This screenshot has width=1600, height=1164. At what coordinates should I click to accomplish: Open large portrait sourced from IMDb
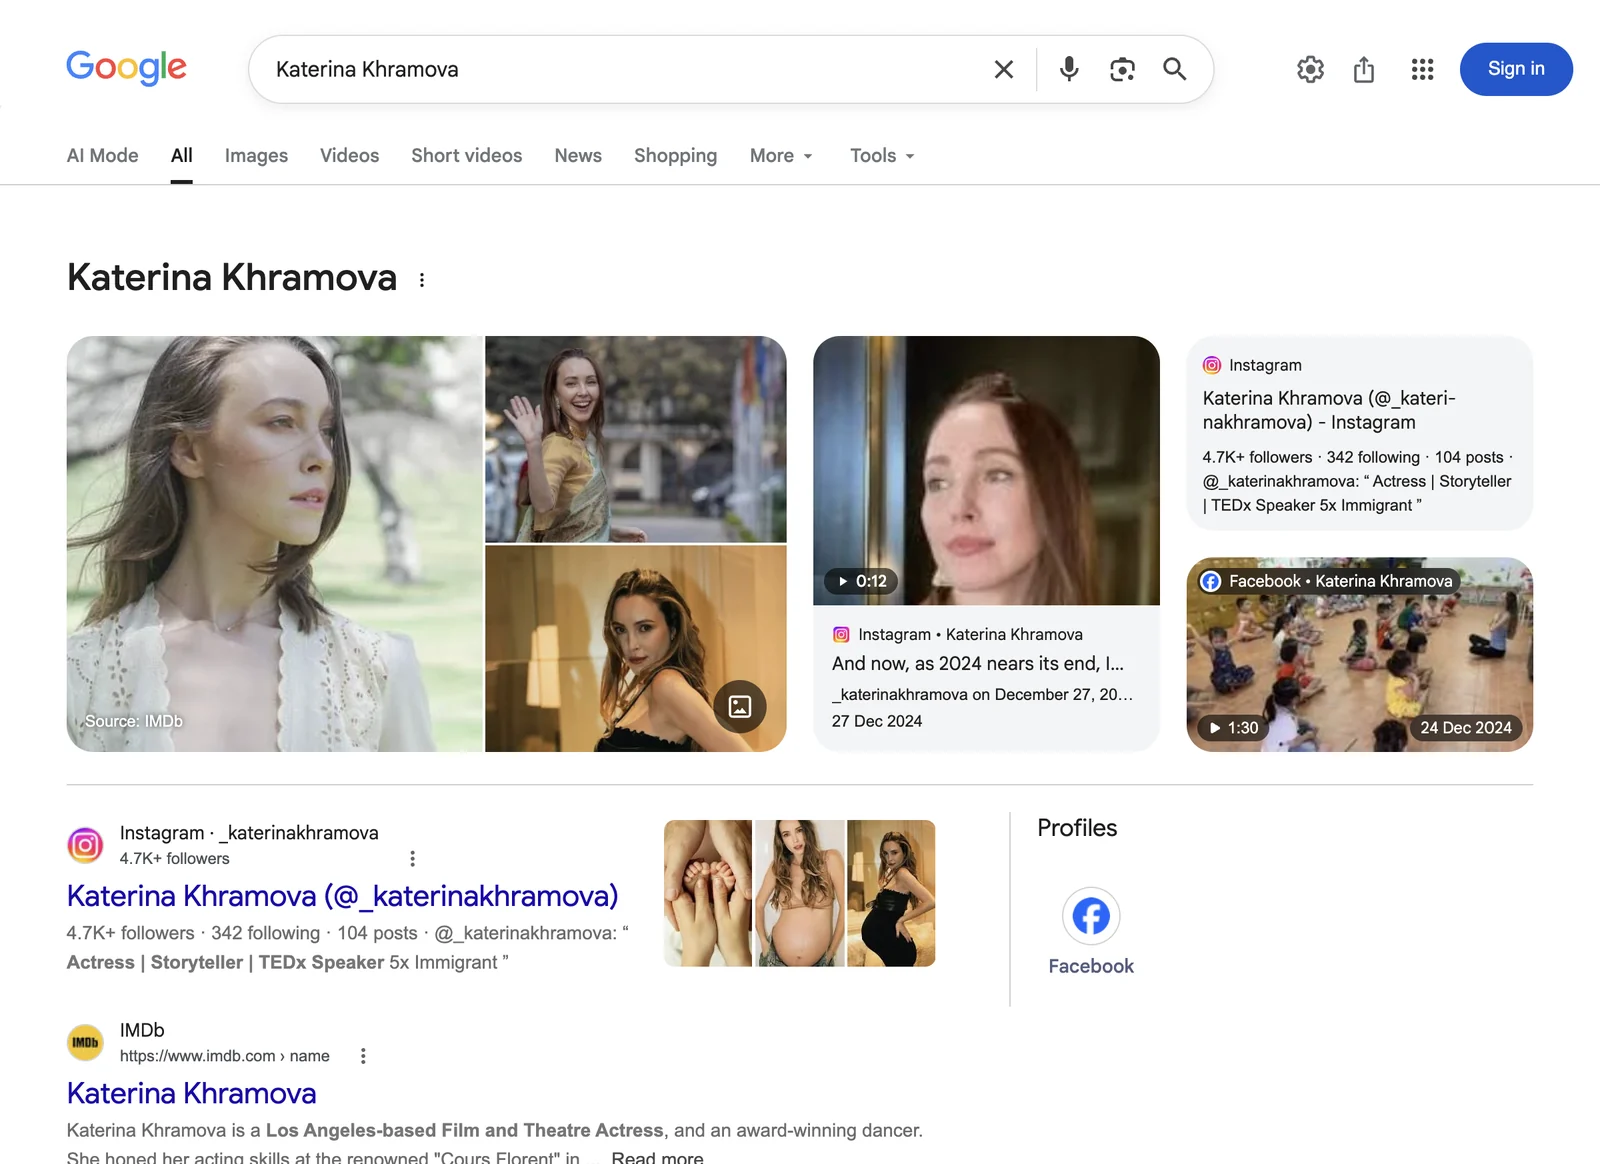coord(274,543)
